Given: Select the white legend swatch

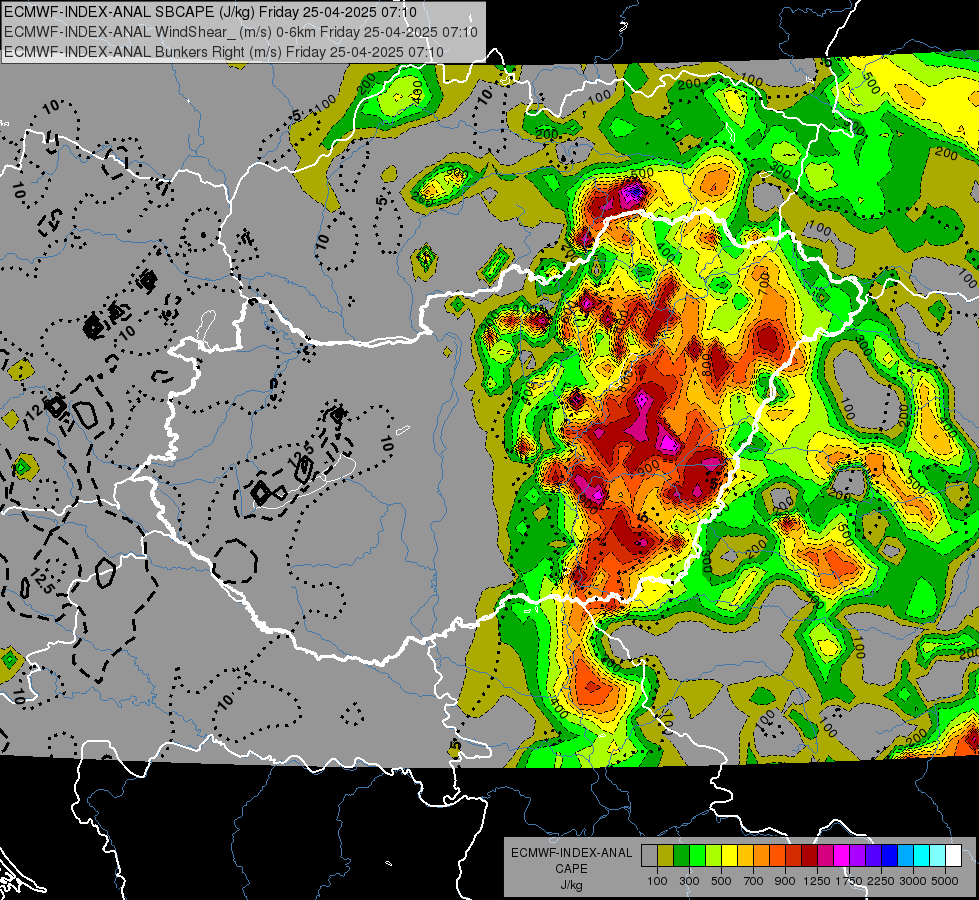Looking at the screenshot, I should click(954, 855).
